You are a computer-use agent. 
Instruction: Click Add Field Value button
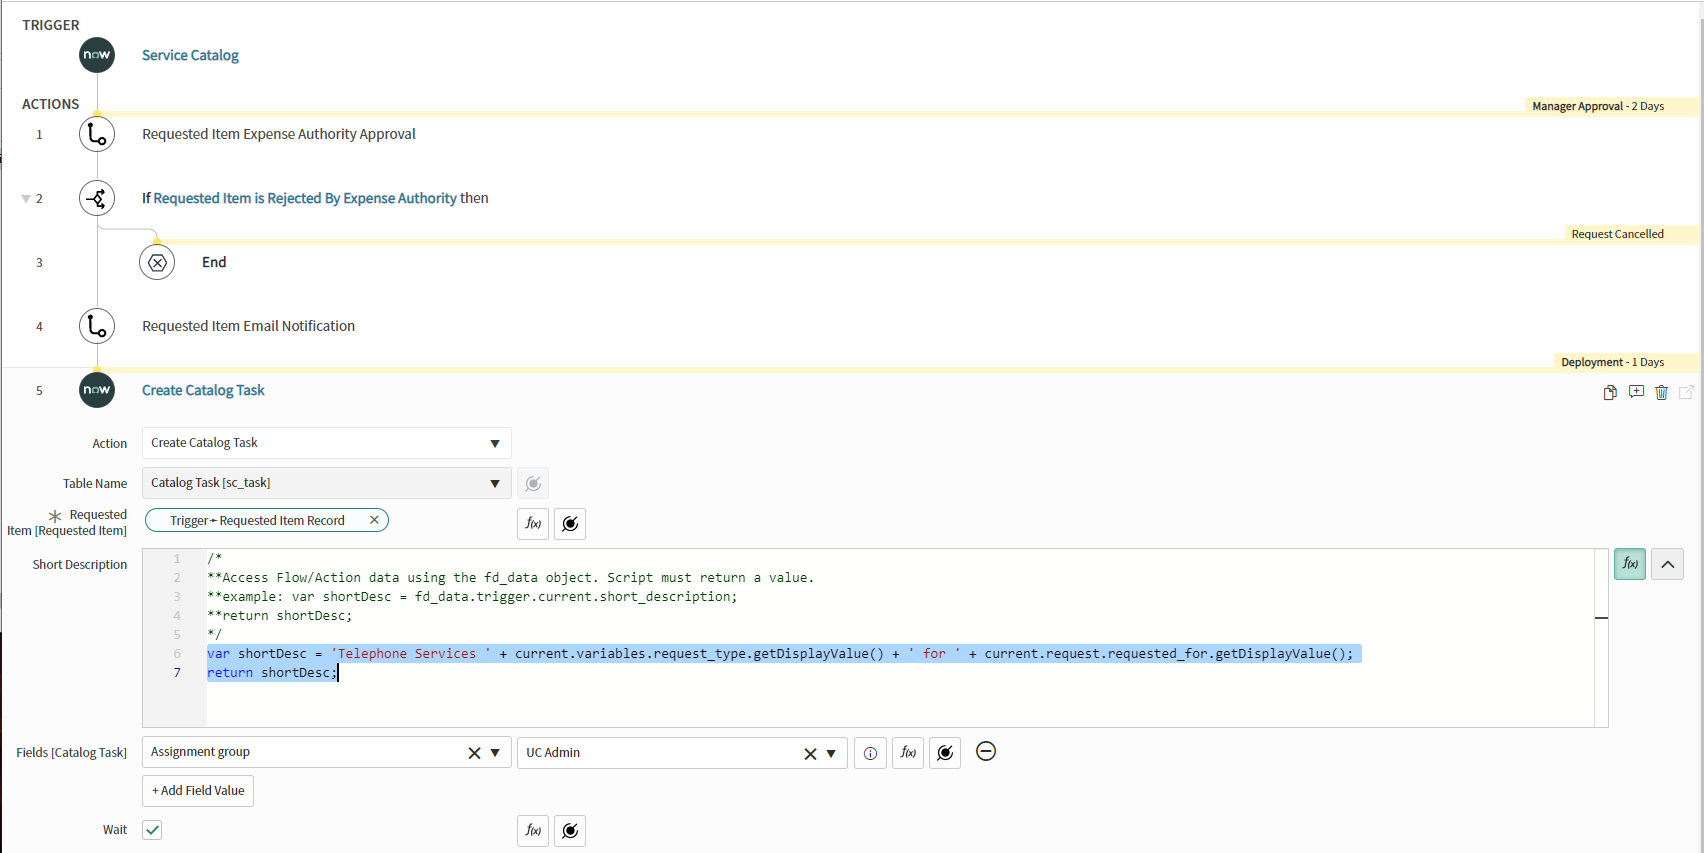[198, 790]
